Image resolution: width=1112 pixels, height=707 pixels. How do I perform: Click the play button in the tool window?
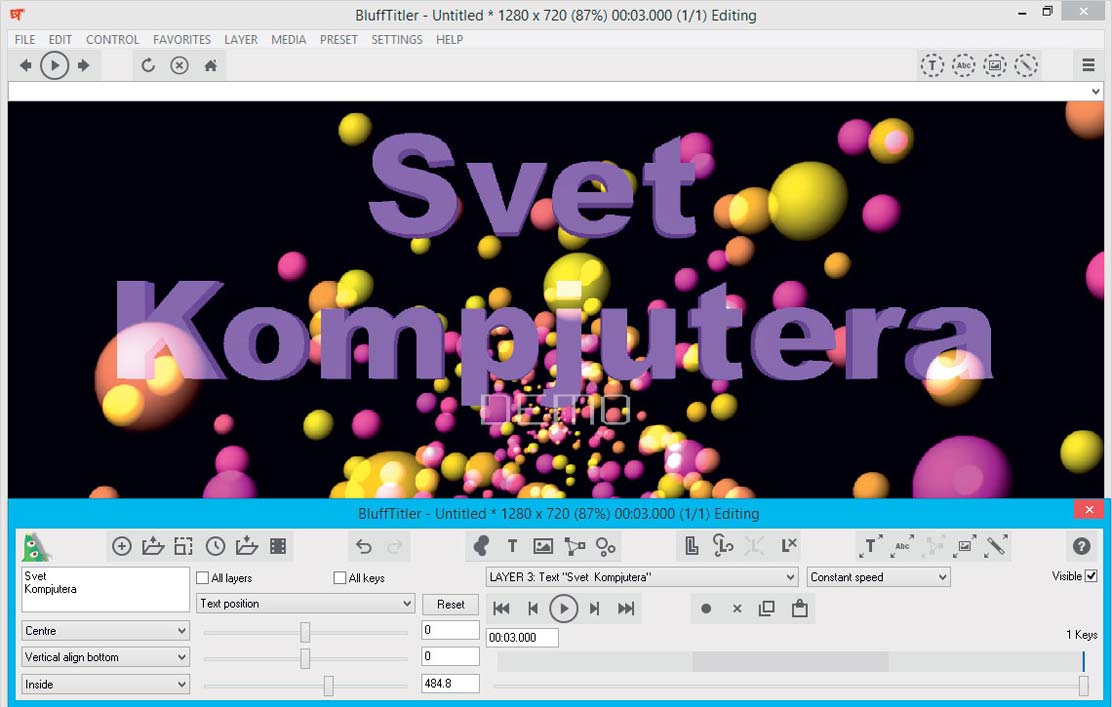(x=564, y=608)
